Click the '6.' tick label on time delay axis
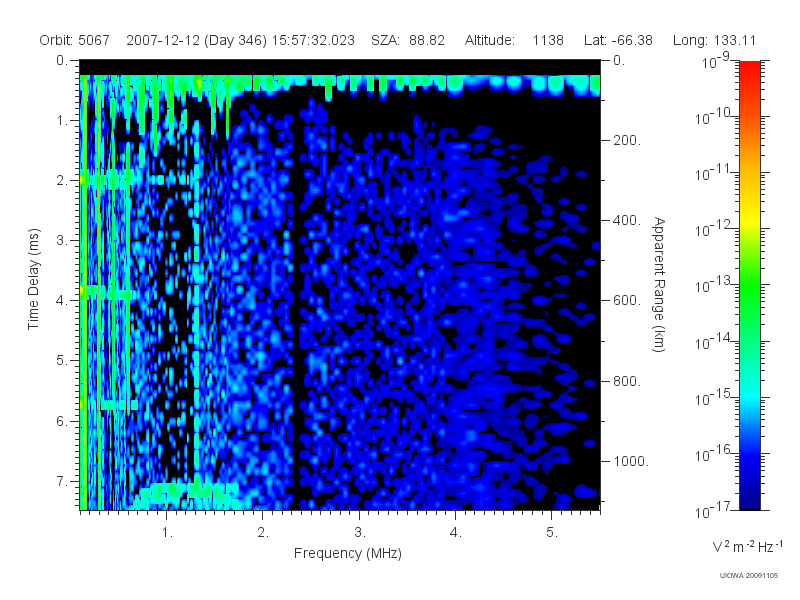Screen dimensions: 800x600 [62, 421]
